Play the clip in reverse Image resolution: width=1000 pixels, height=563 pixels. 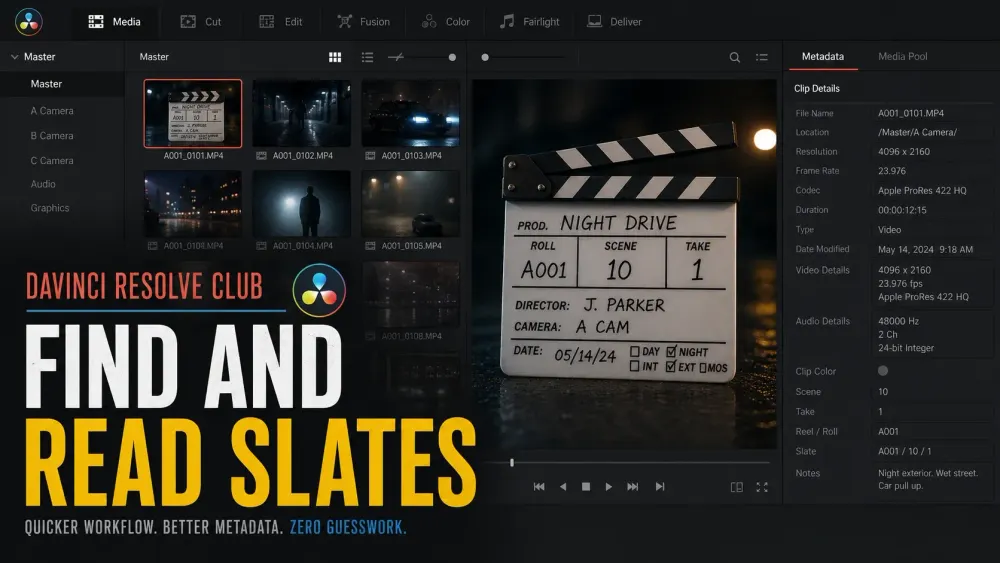click(562, 486)
